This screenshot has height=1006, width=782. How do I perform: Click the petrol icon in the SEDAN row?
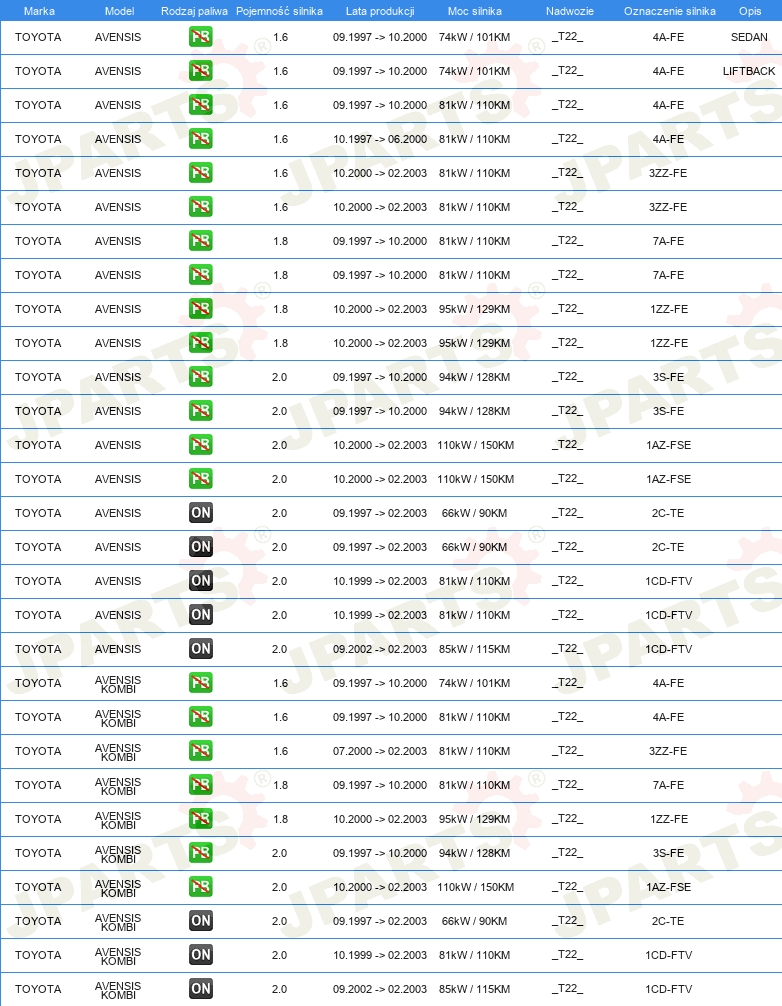[x=201, y=37]
